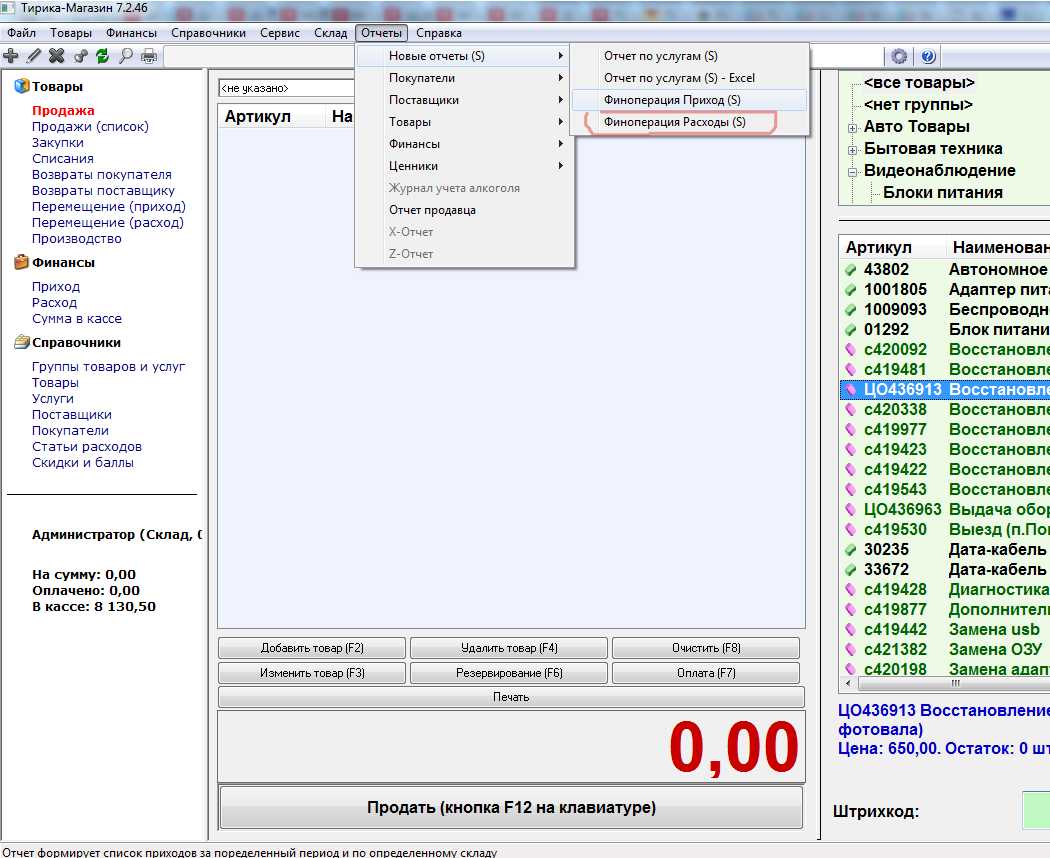The width and height of the screenshot is (1050, 858).
Task: Click green tag icon of item 33672
Action: pyautogui.click(x=850, y=569)
